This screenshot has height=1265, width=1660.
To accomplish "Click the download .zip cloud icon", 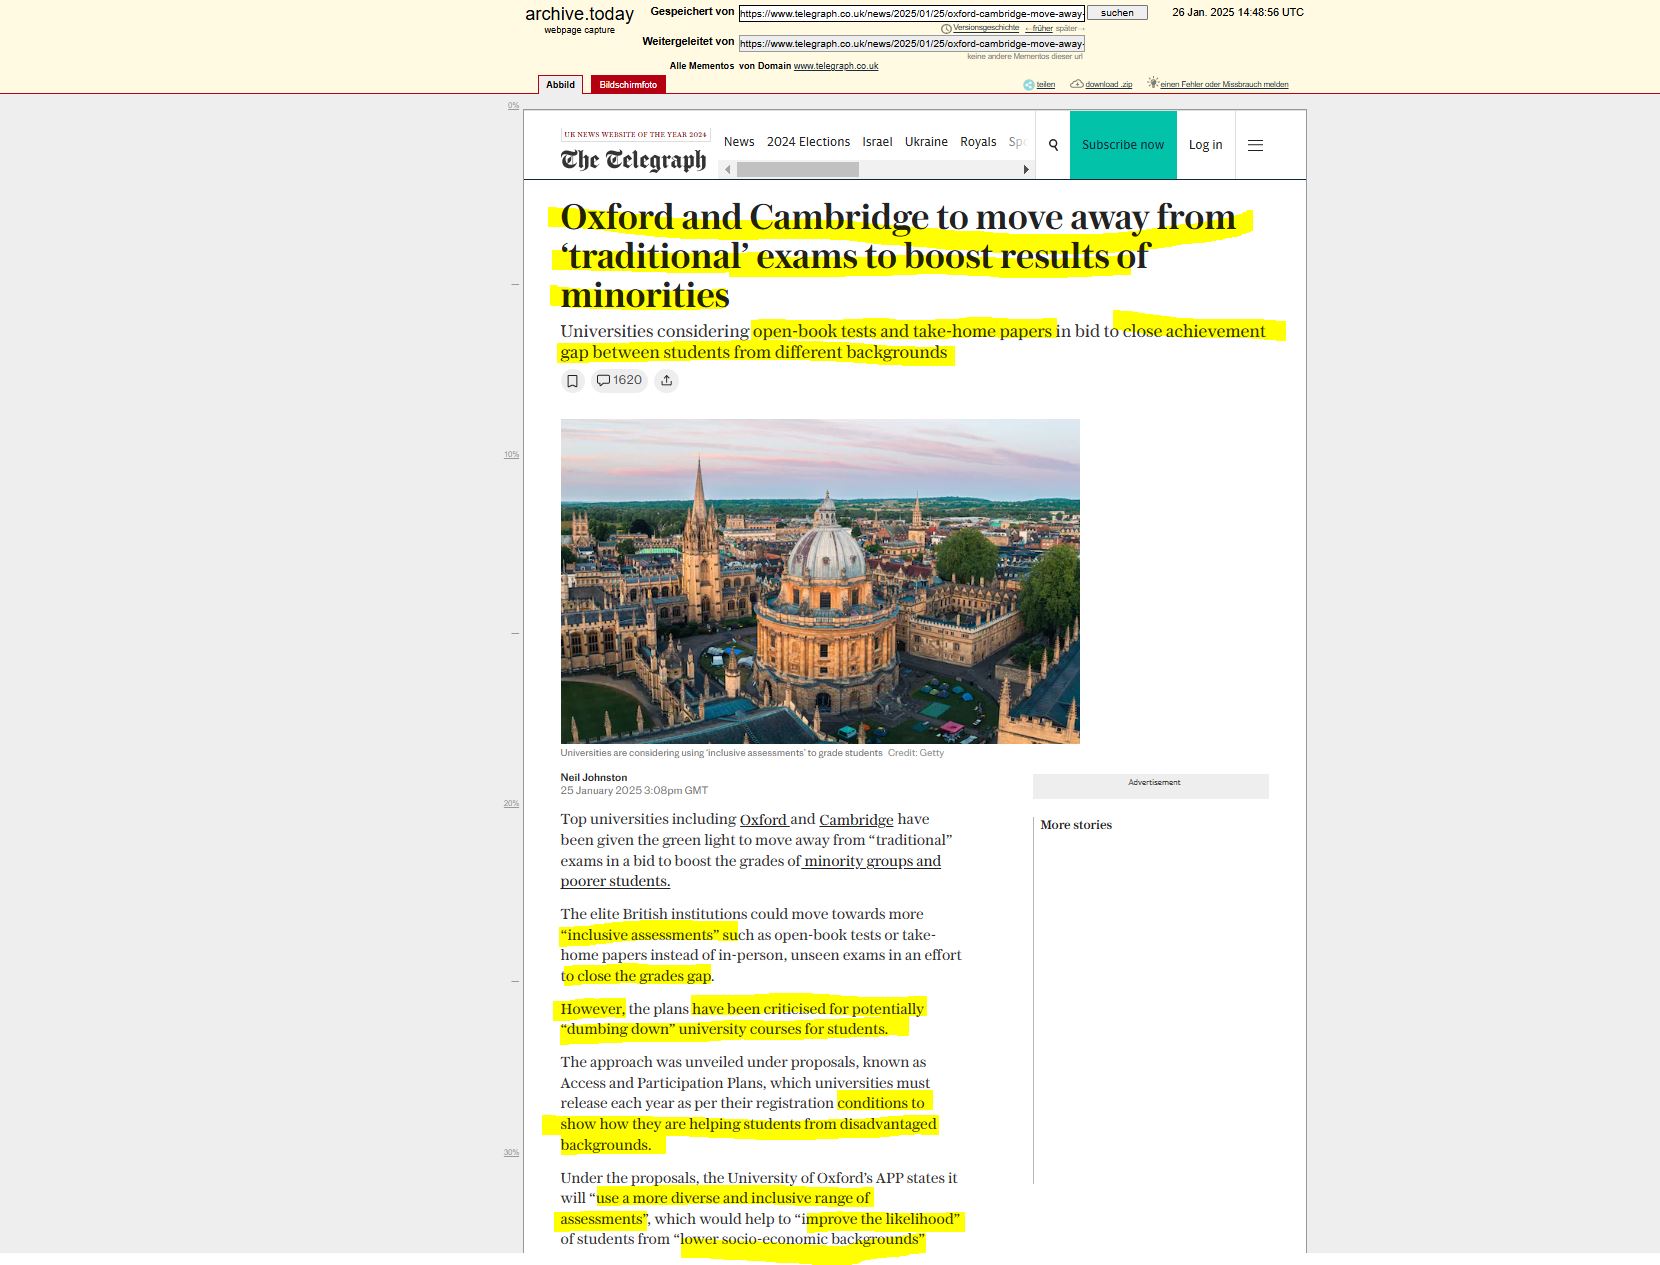I will click(x=1077, y=84).
